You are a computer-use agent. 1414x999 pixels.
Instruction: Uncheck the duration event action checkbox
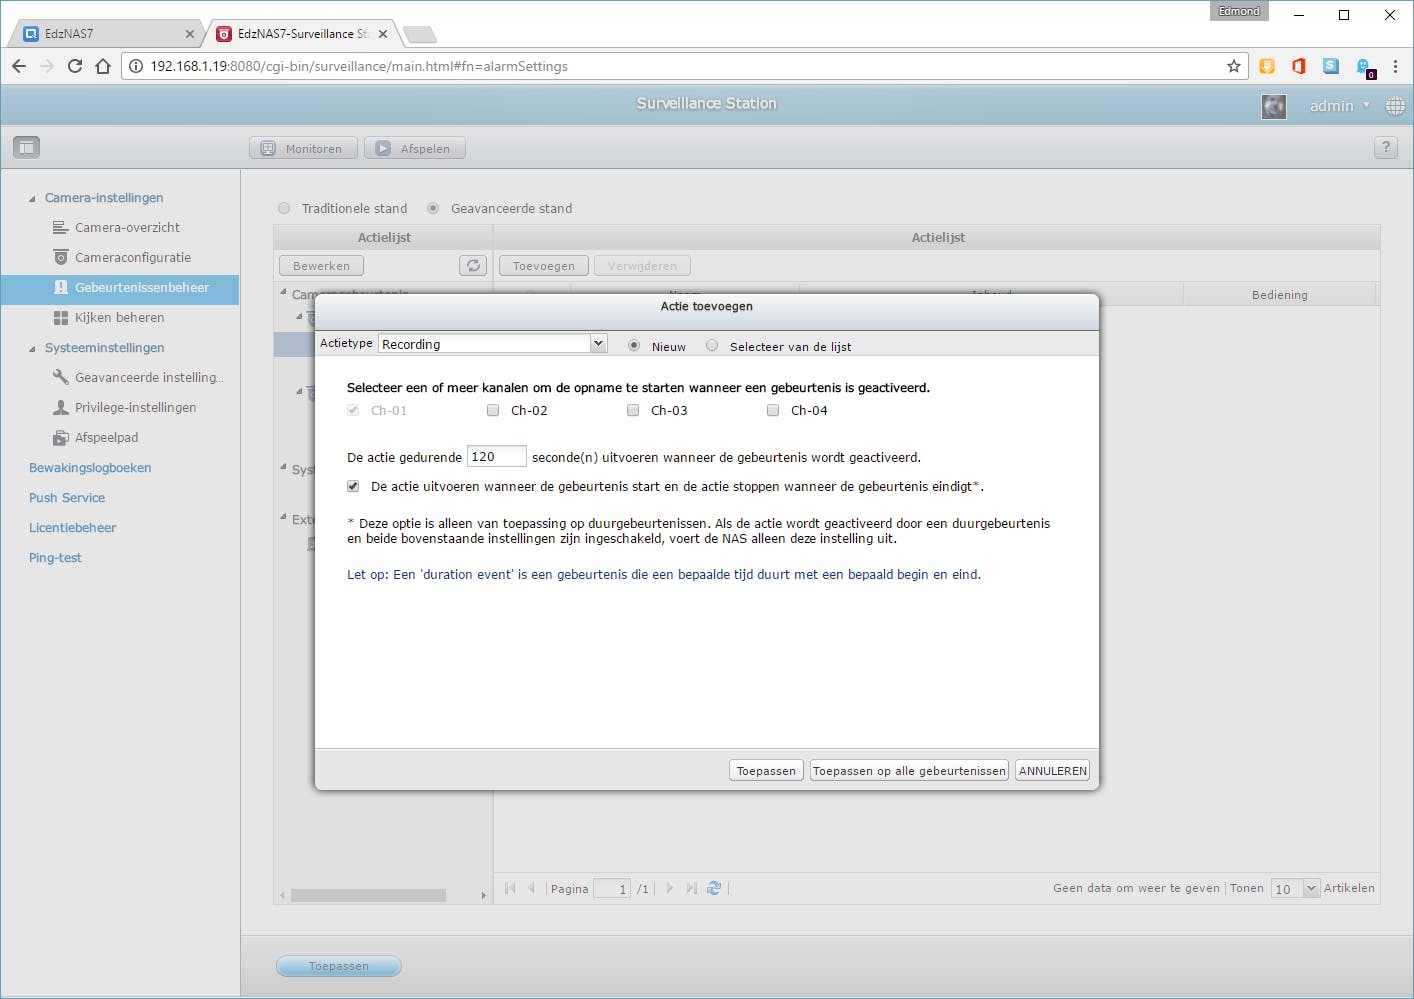pyautogui.click(x=353, y=486)
